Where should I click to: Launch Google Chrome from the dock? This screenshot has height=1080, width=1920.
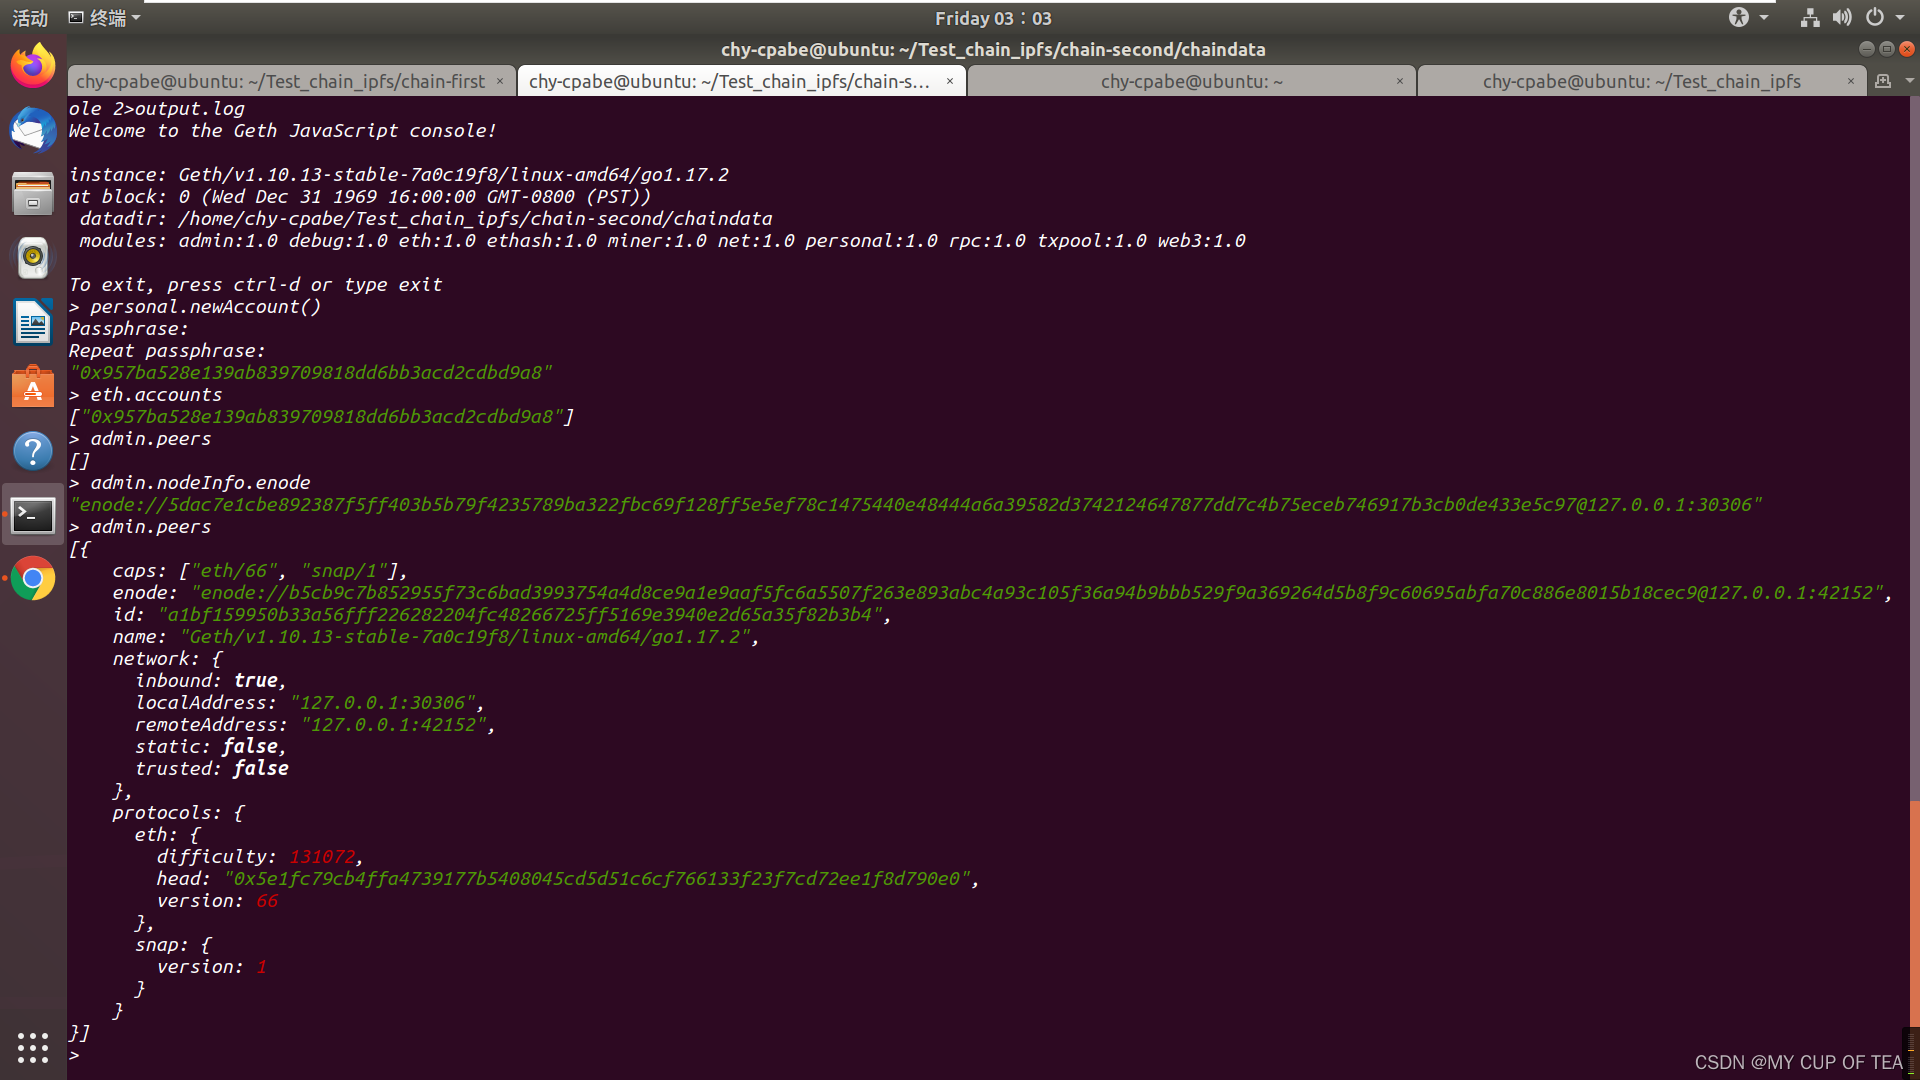[33, 578]
